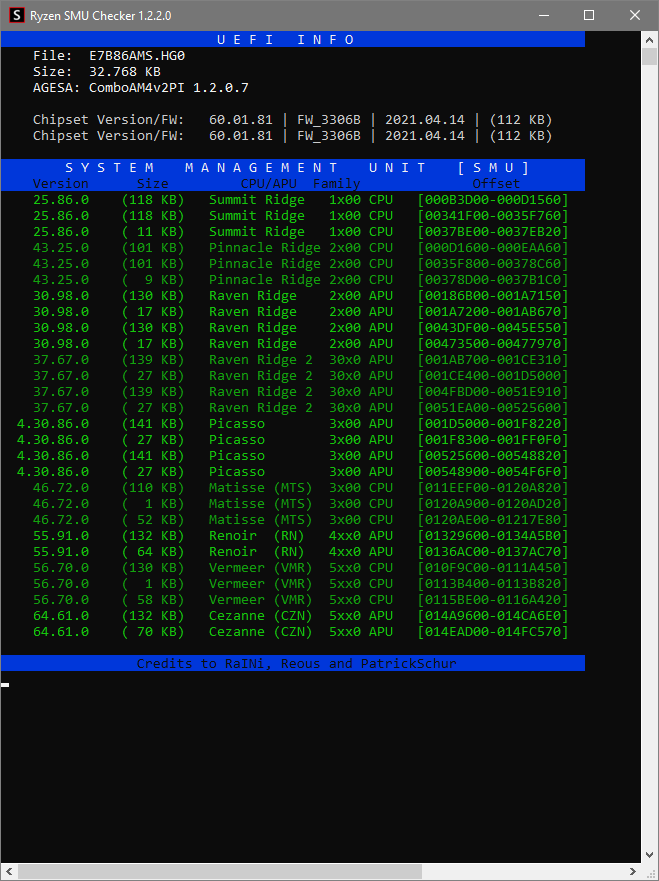Click offset [000D1600-000EAA60]
The image size is (659, 881).
493,248
